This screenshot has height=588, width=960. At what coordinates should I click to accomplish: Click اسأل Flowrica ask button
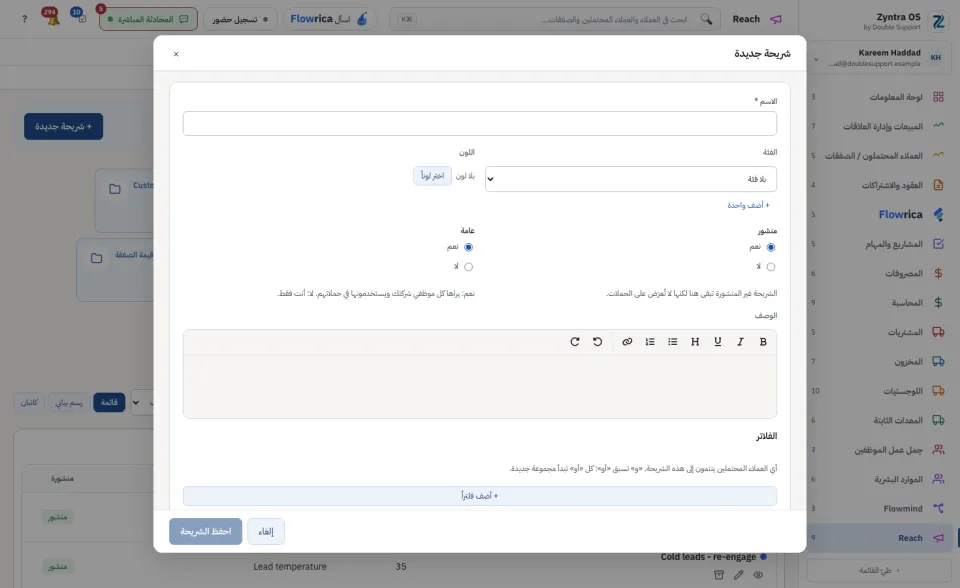329,19
